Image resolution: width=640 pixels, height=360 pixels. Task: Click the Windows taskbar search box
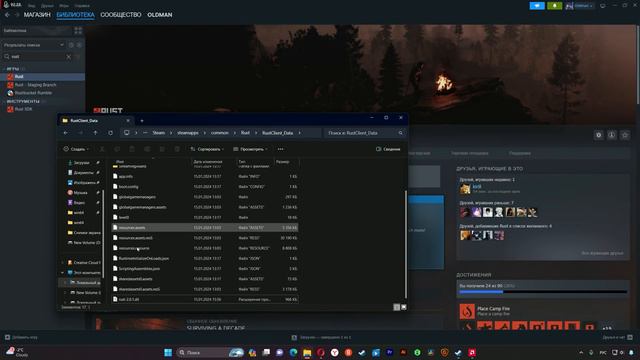click(211, 353)
